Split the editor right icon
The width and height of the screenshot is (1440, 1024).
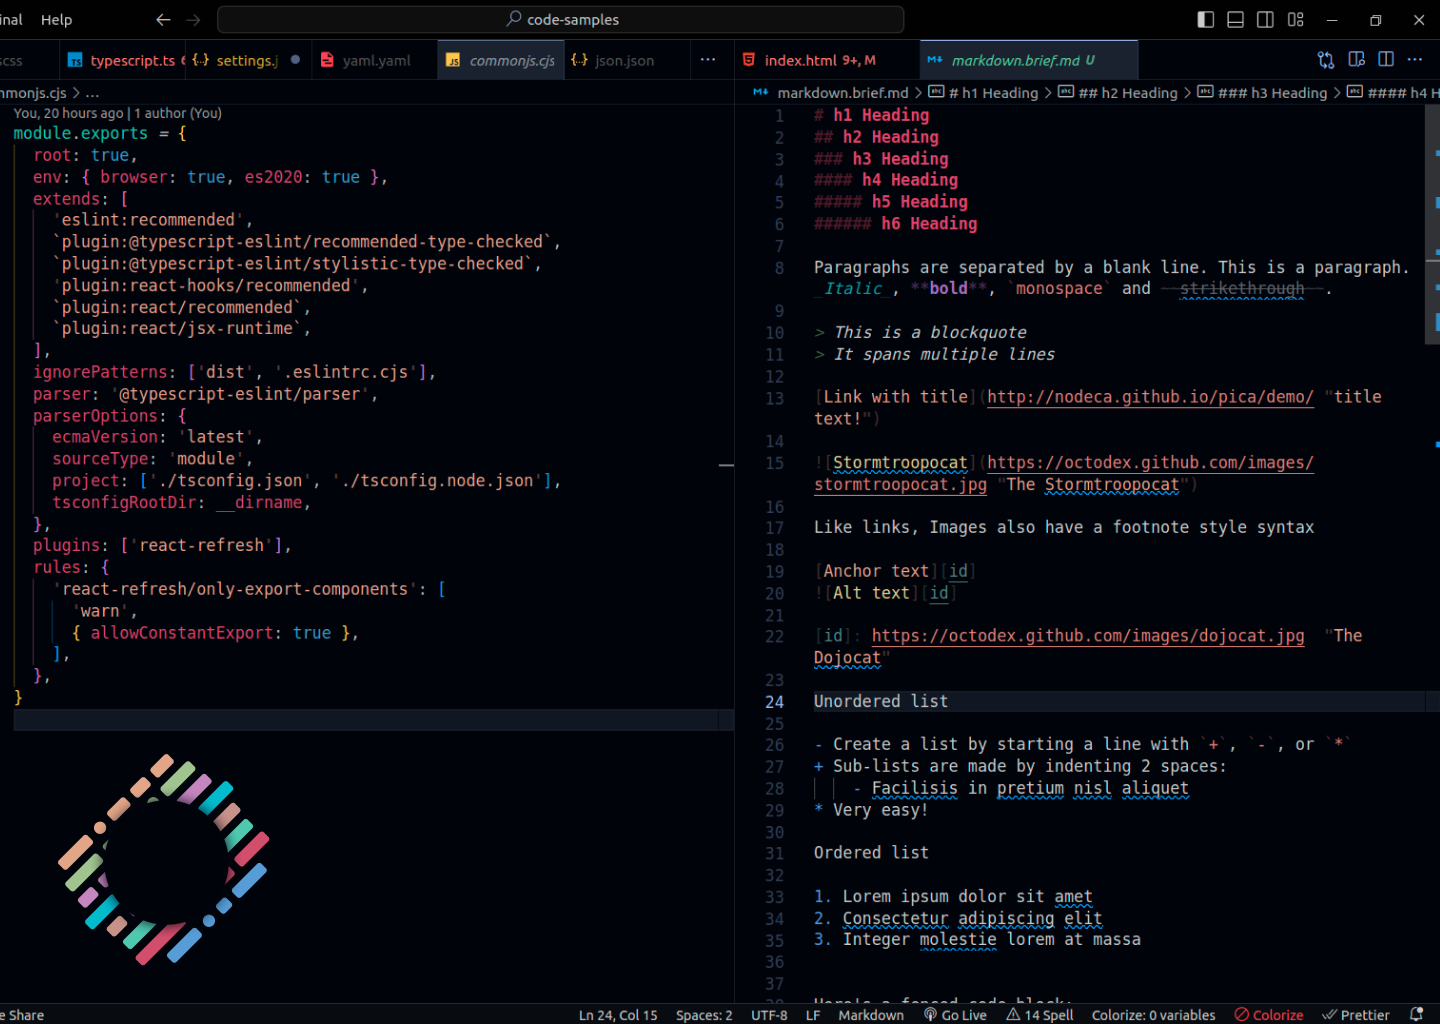coord(1386,60)
